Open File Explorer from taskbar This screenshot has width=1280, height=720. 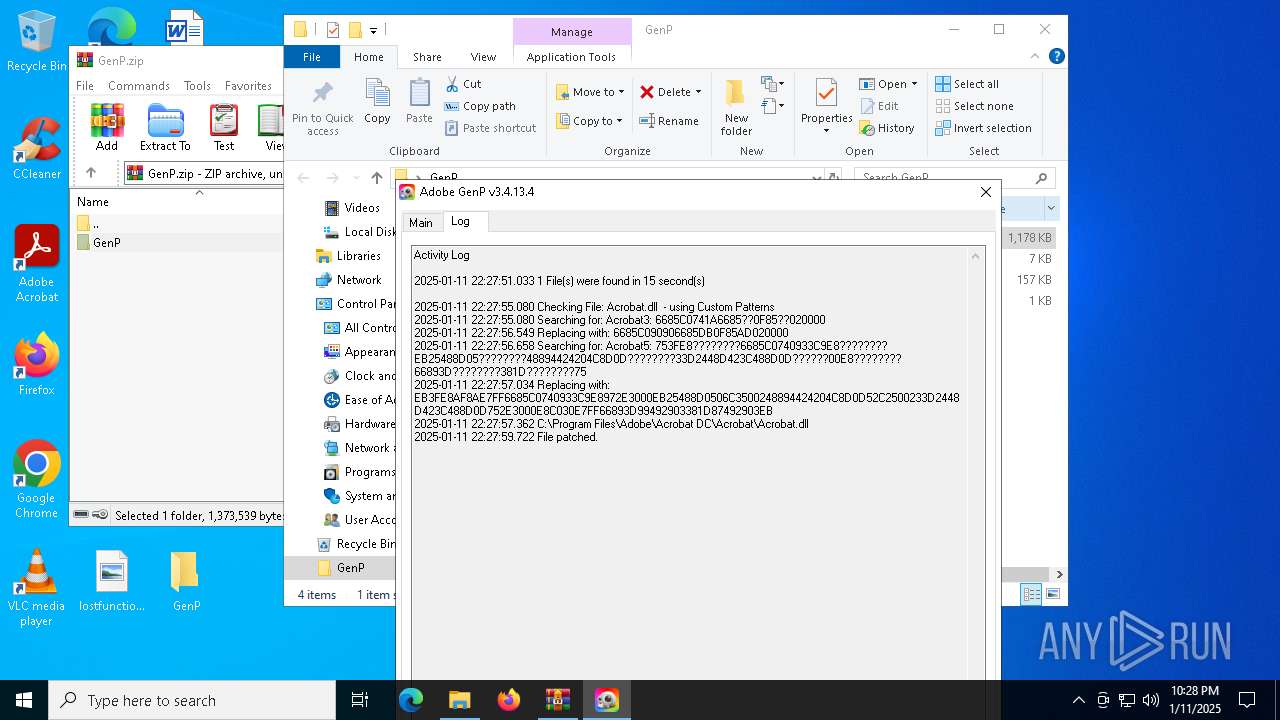click(459, 700)
